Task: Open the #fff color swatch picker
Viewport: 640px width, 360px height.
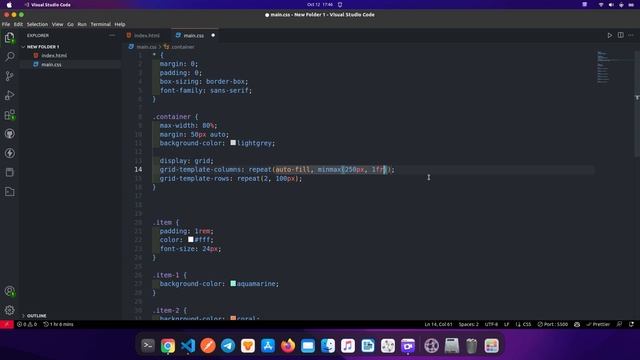Action: (191, 240)
